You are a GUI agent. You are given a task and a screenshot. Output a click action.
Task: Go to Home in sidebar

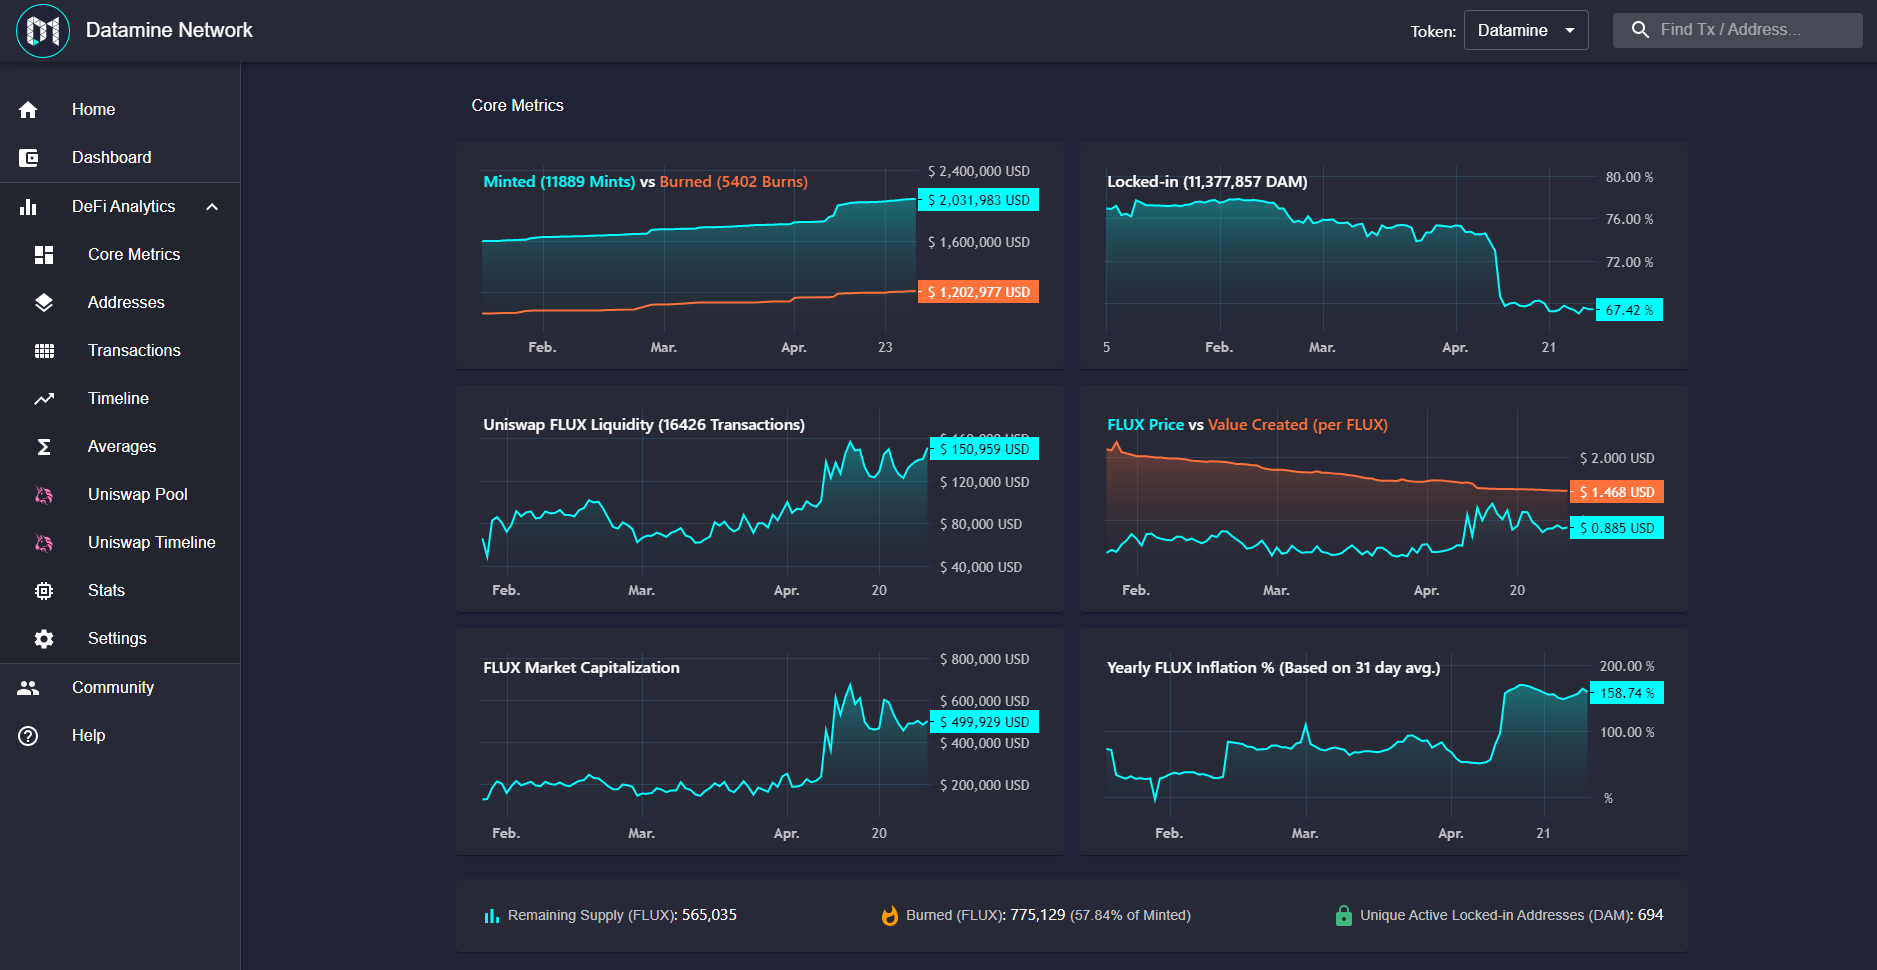click(120, 110)
